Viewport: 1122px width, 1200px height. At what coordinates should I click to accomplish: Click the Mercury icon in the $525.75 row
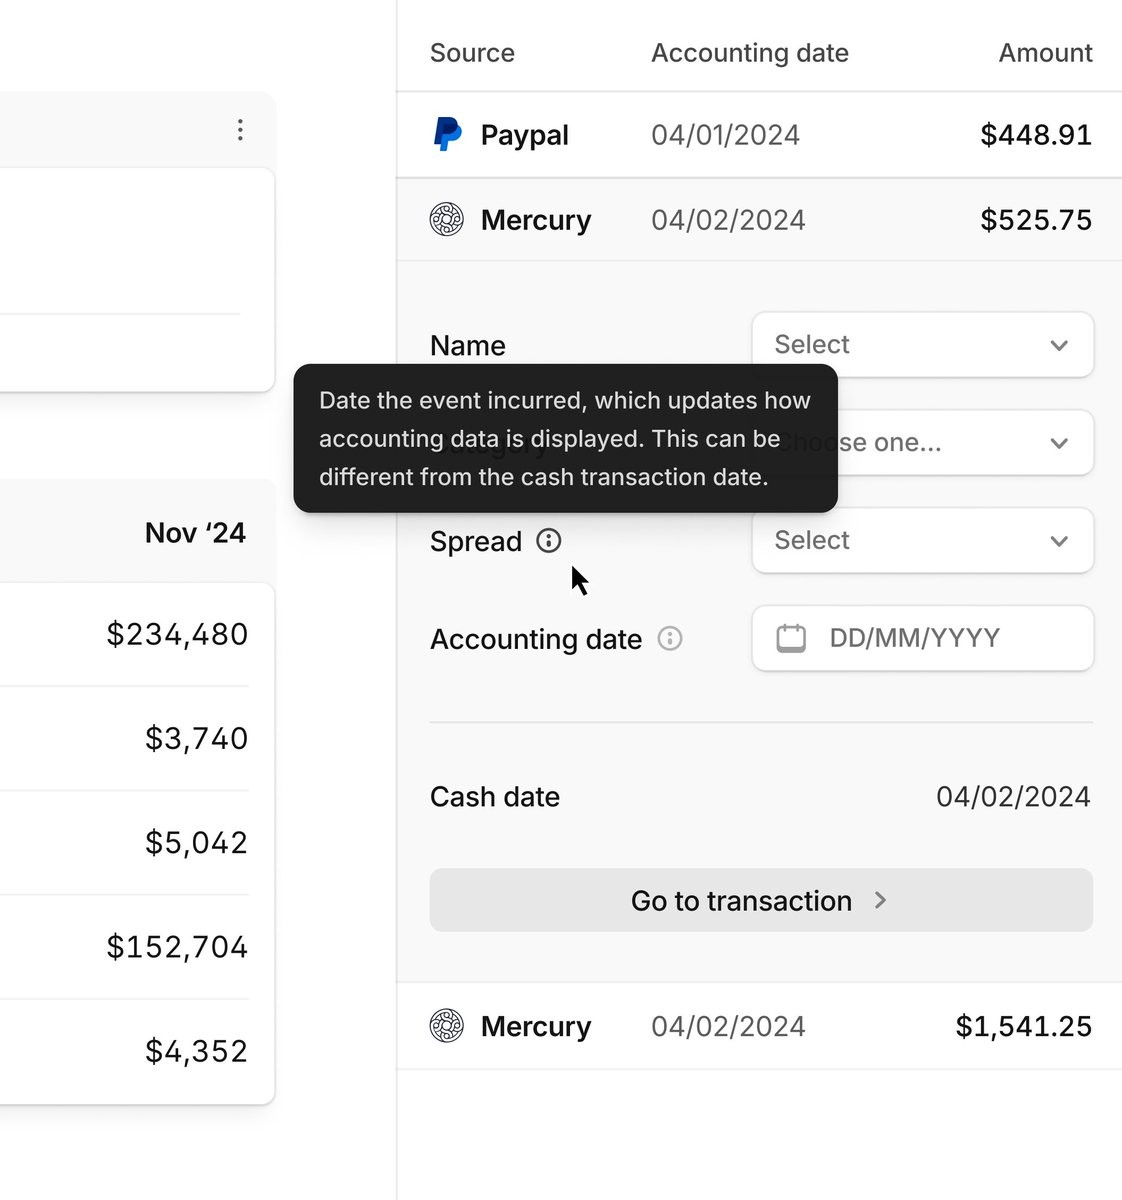447,219
